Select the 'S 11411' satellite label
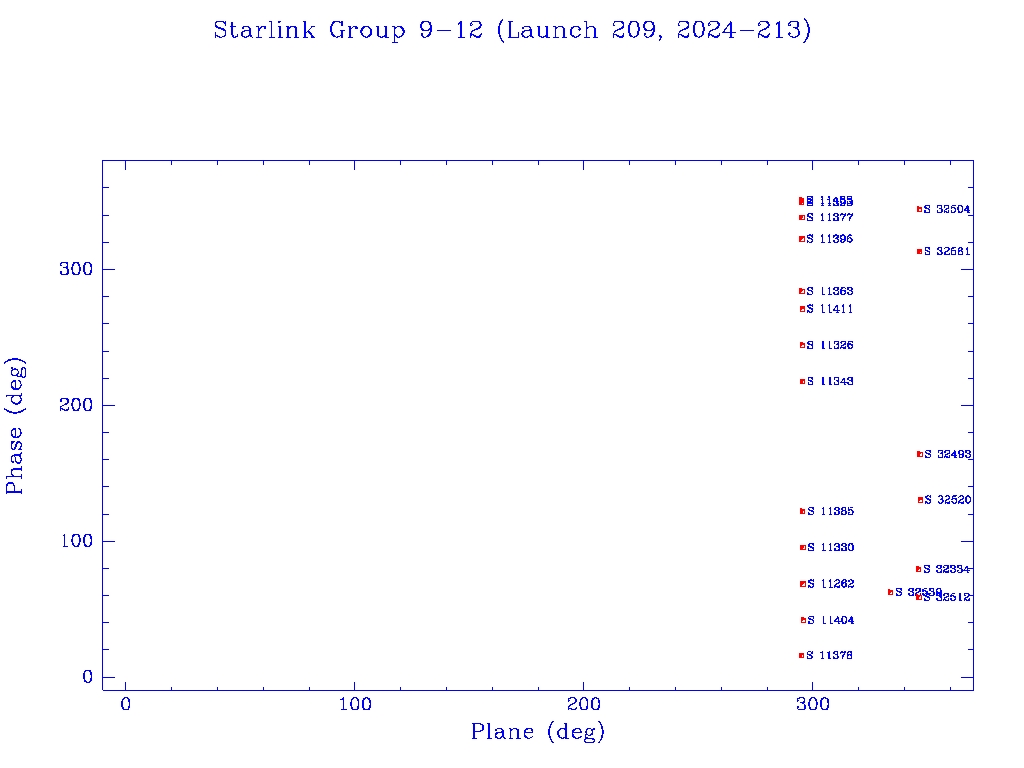Image resolution: width=1024 pixels, height=768 pixels. click(829, 309)
